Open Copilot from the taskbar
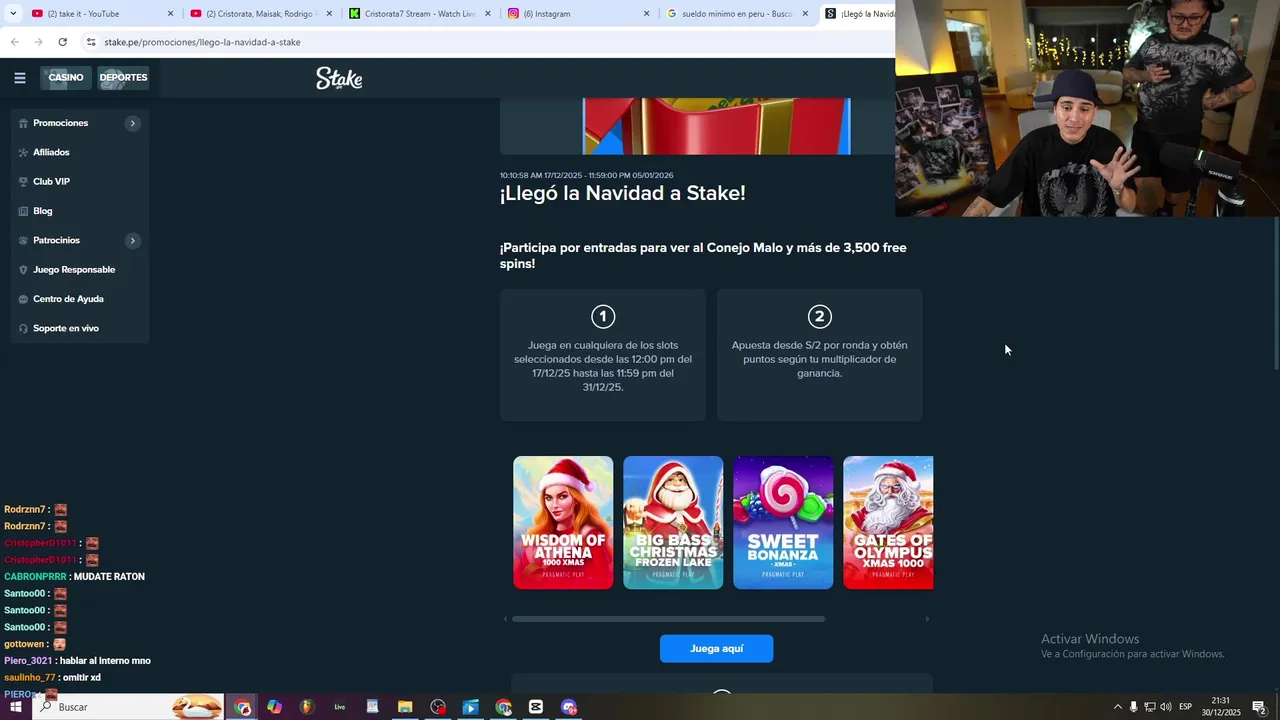 pos(275,707)
